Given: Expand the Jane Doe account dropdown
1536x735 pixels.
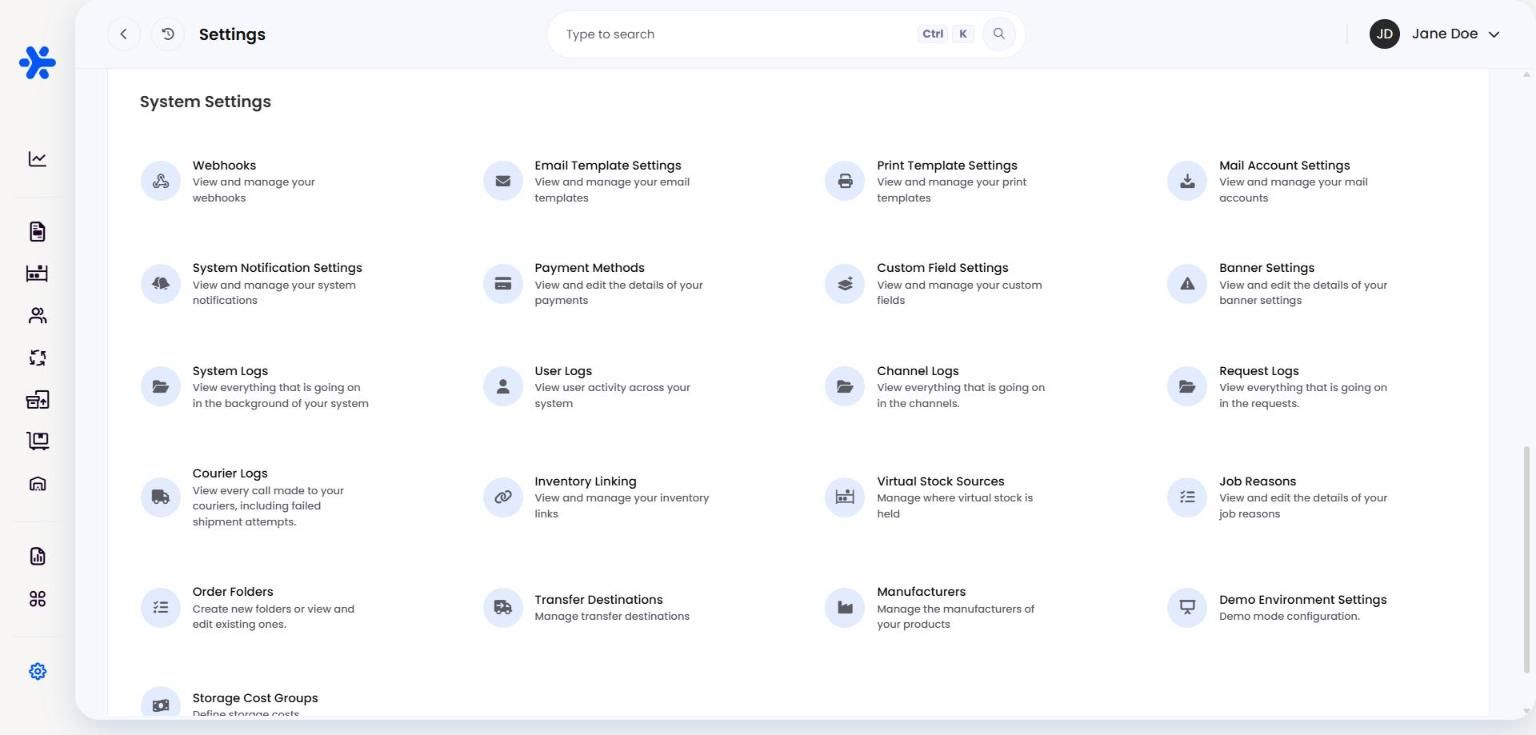Looking at the screenshot, I should click(x=1436, y=34).
